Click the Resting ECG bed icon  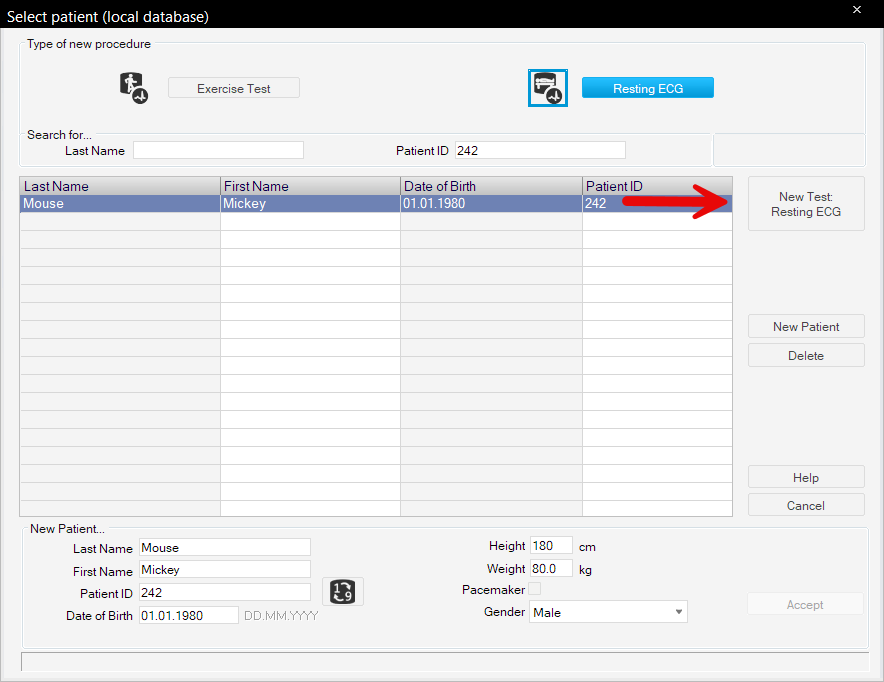pos(547,88)
